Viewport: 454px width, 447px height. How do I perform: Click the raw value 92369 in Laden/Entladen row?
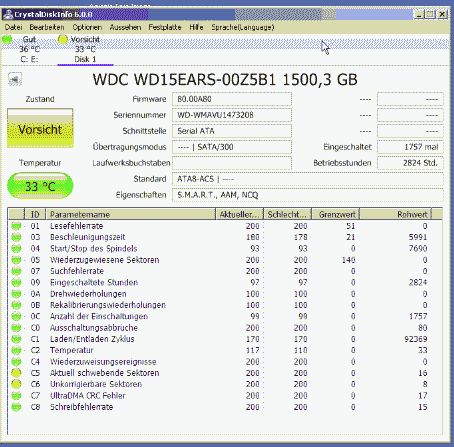point(416,339)
